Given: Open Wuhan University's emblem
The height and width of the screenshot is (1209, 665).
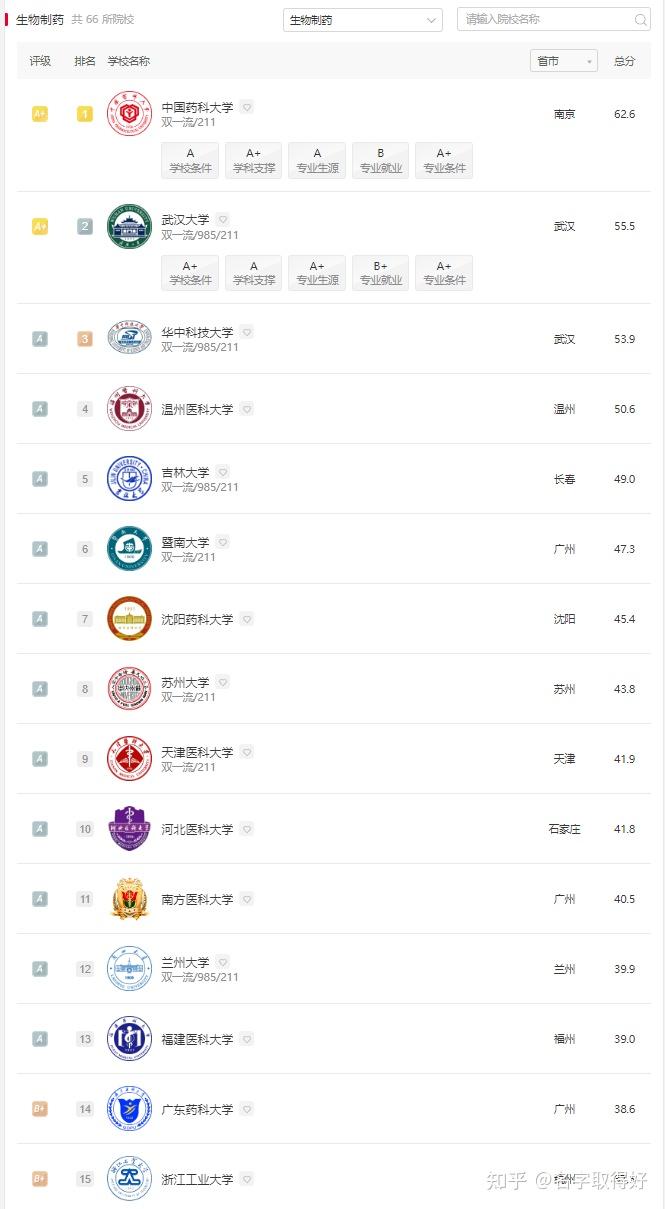Looking at the screenshot, I should [129, 227].
